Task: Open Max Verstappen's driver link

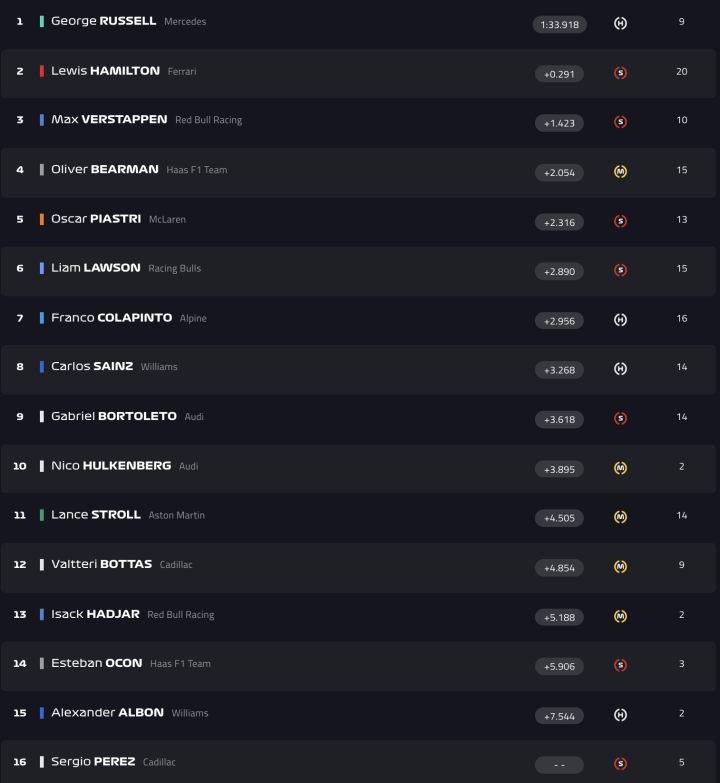Action: pyautogui.click(x=109, y=120)
